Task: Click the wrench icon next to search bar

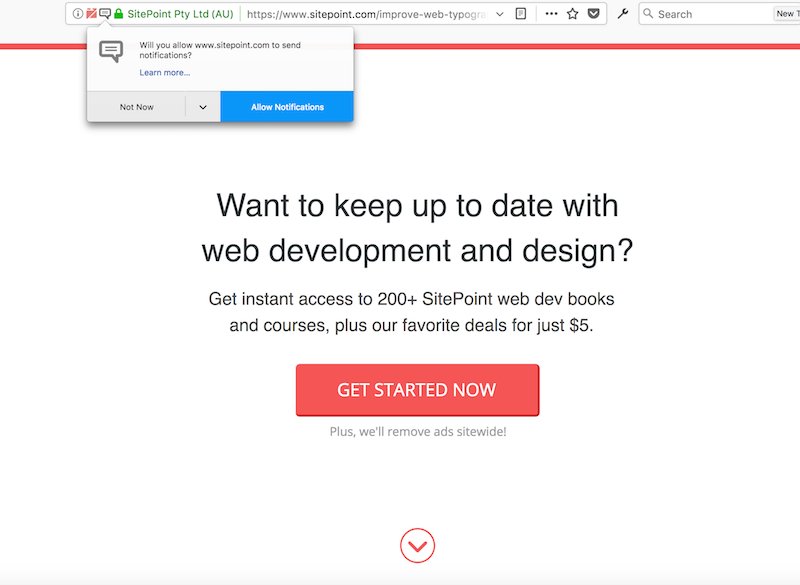Action: (624, 14)
